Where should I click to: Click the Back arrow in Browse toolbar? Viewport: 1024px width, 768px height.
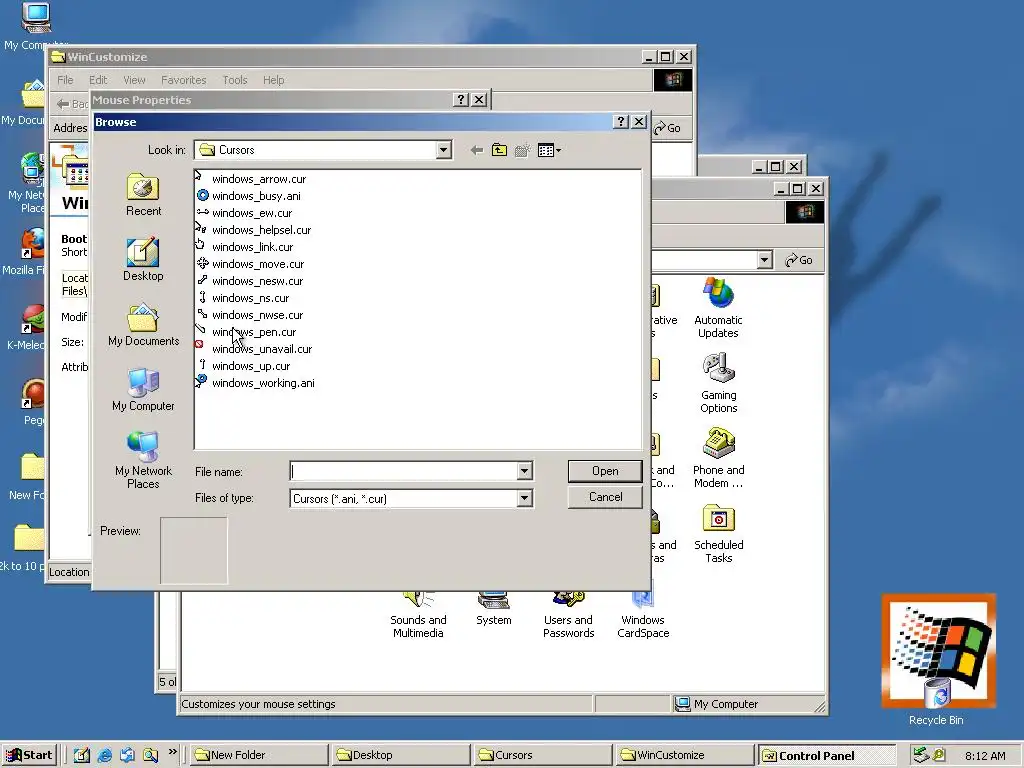coord(477,150)
